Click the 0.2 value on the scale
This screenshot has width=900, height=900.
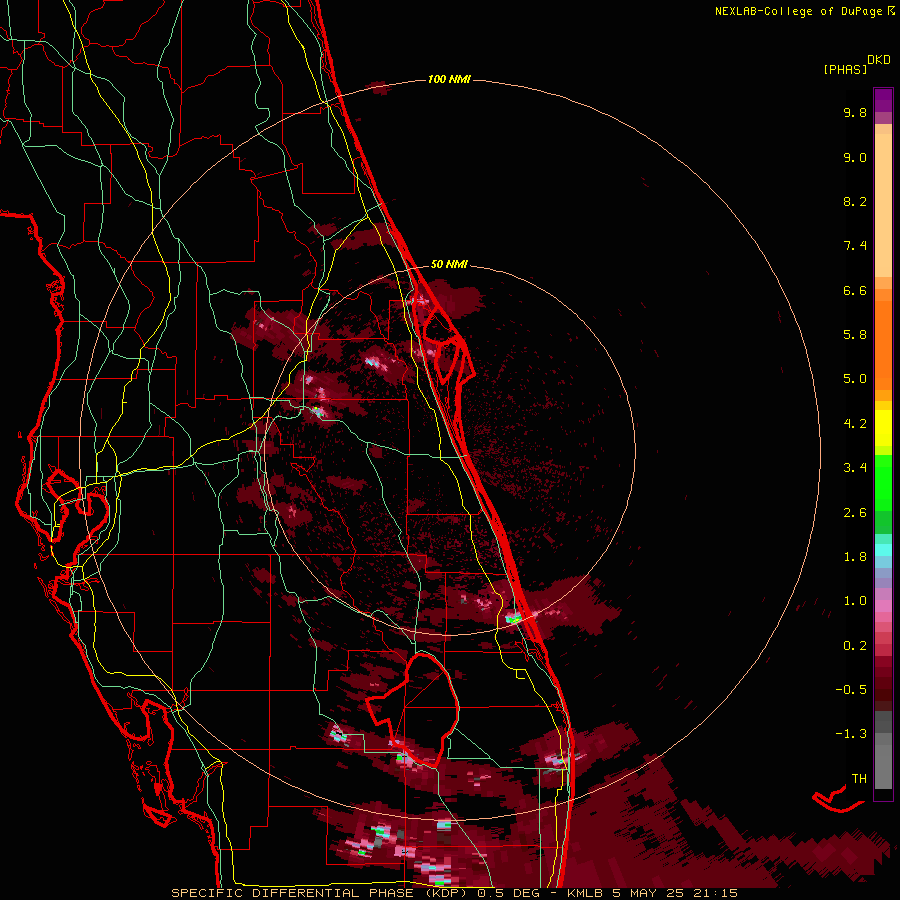tap(855, 646)
